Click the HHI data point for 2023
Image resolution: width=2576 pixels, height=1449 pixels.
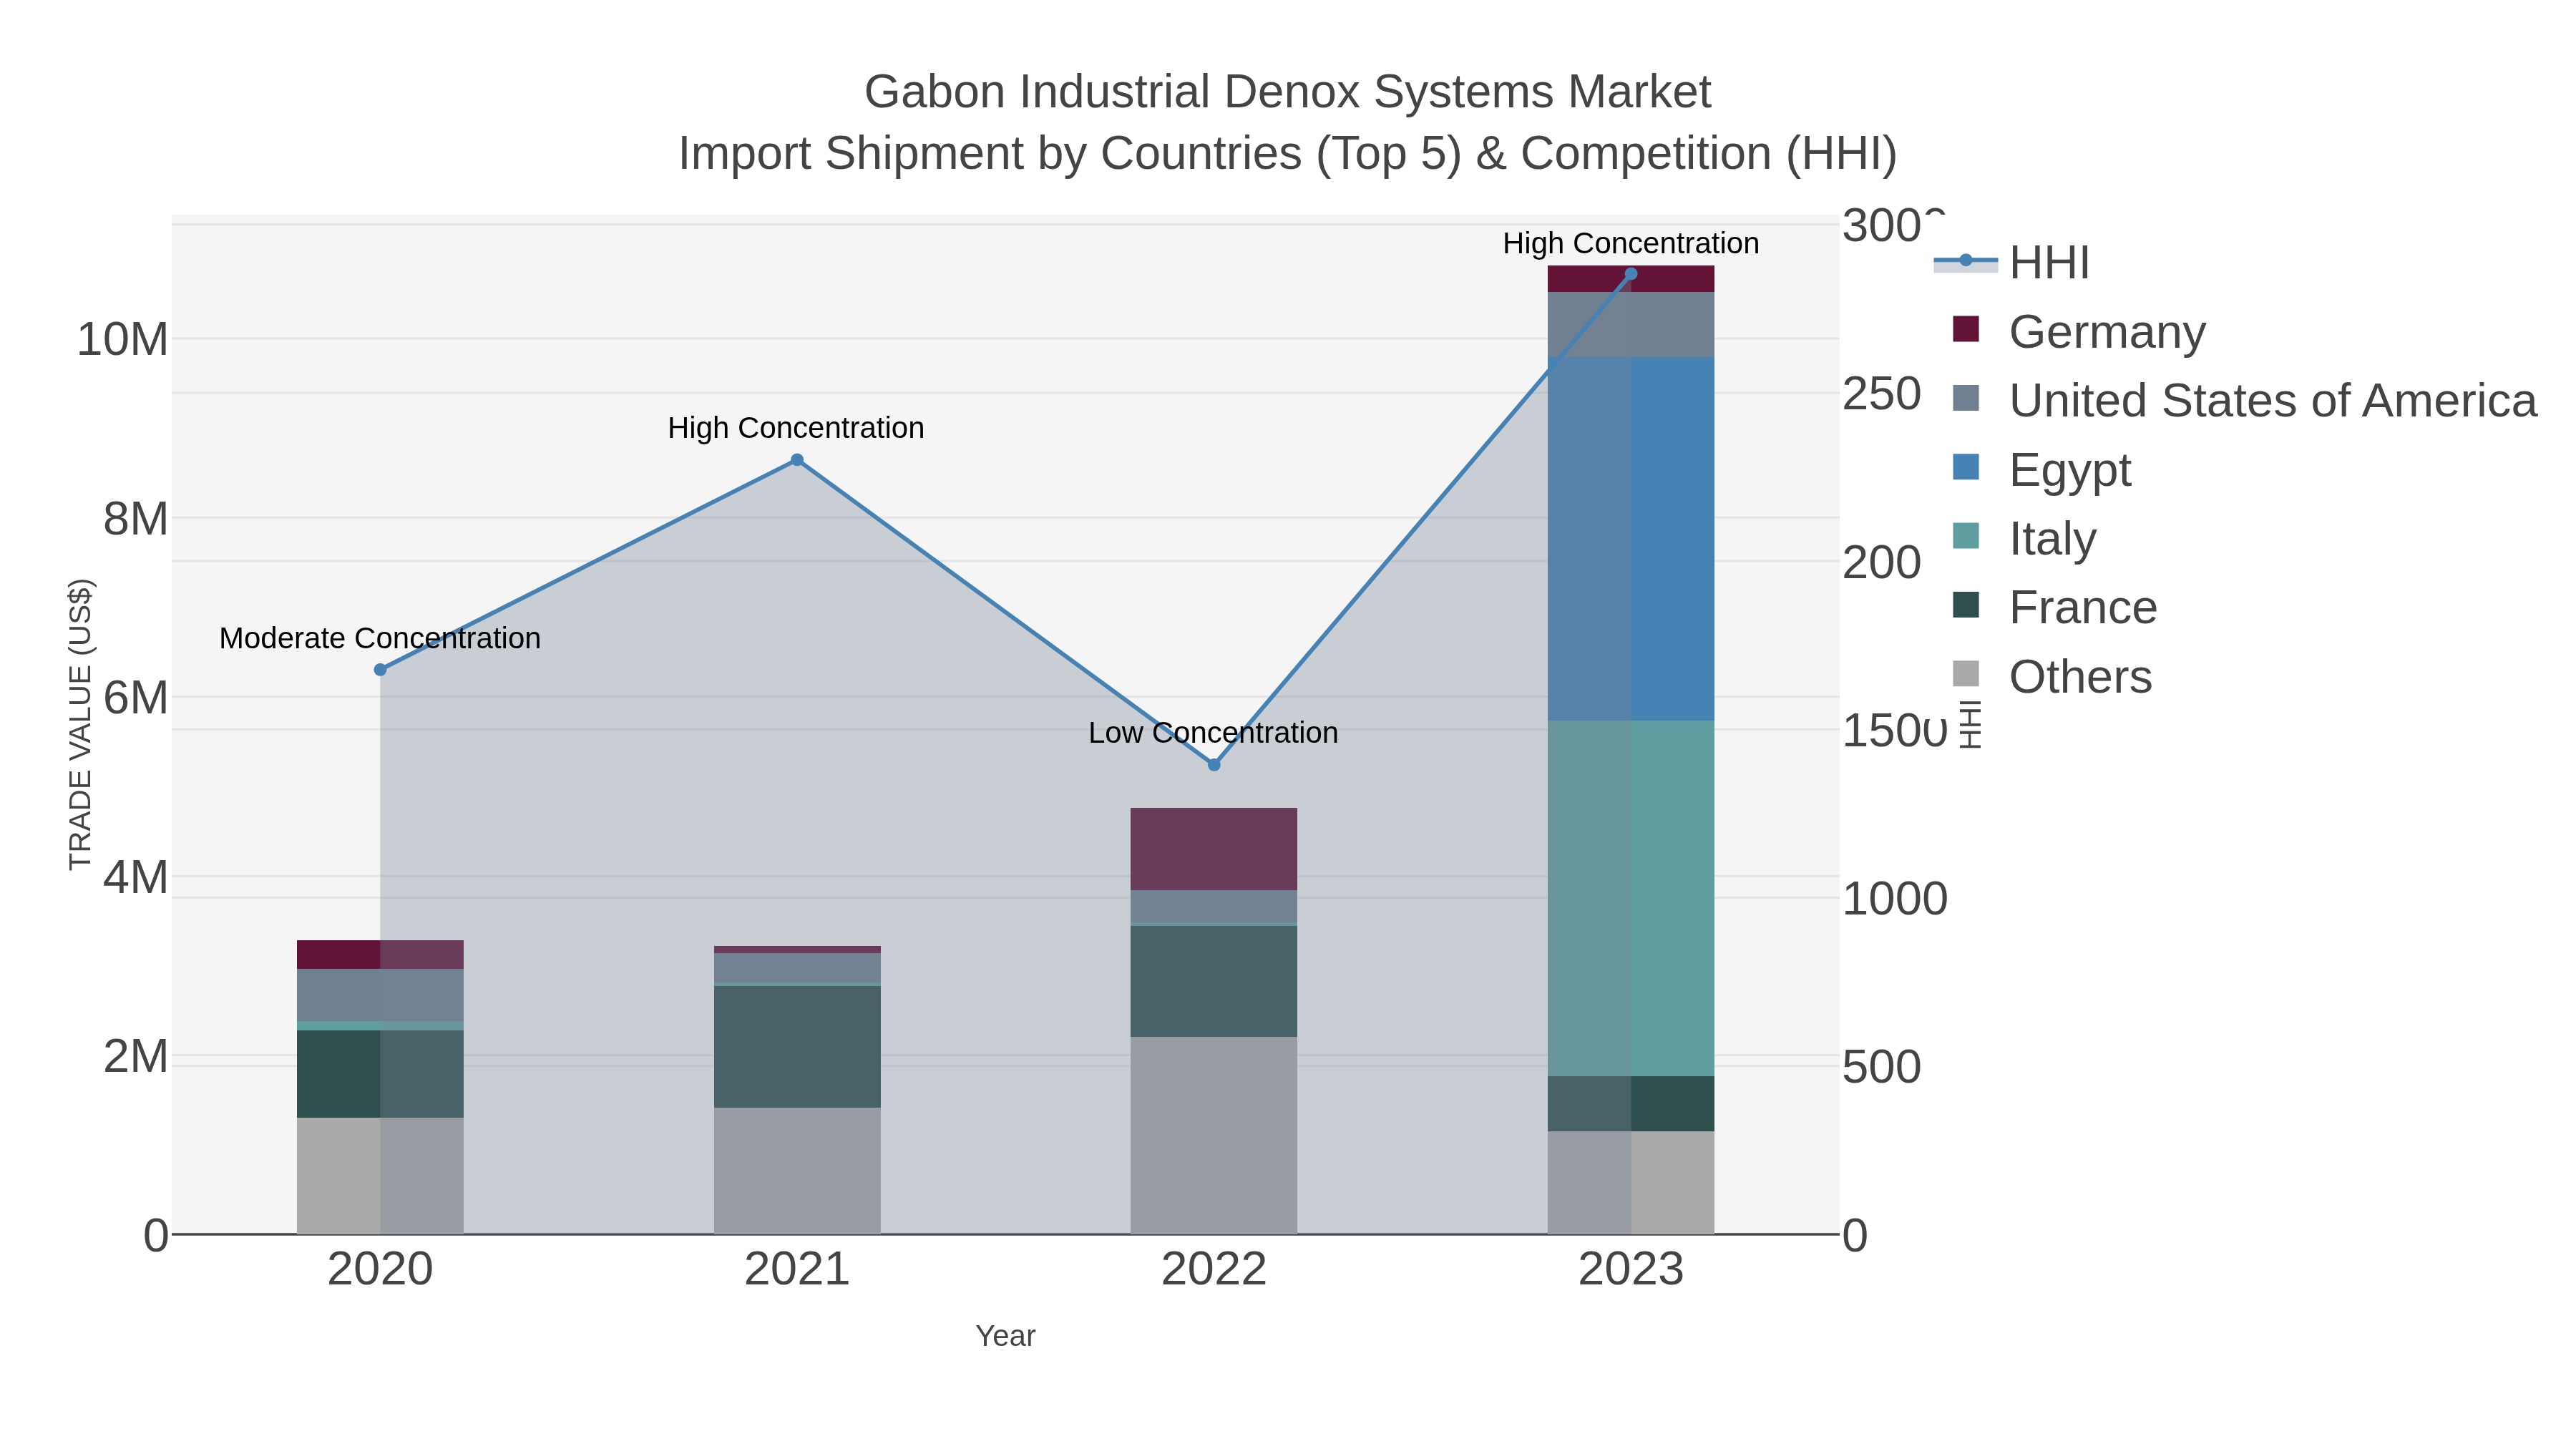[1631, 274]
